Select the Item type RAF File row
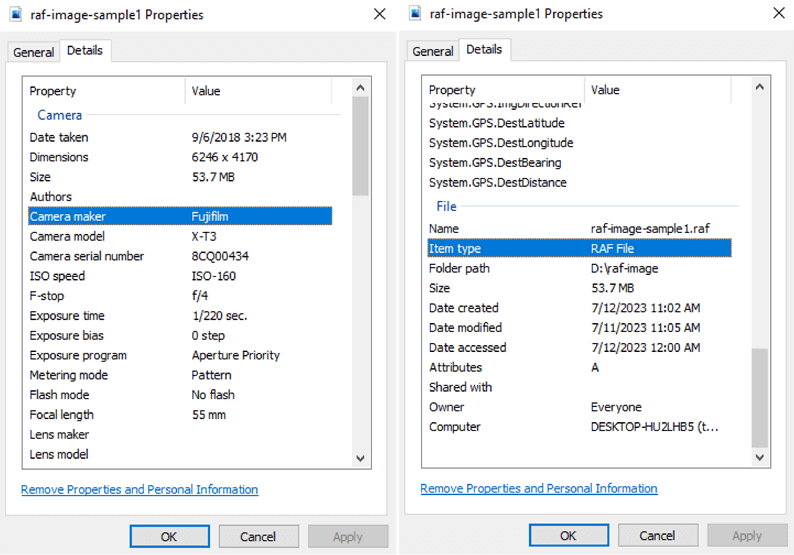The height and width of the screenshot is (555, 794). pyautogui.click(x=579, y=248)
